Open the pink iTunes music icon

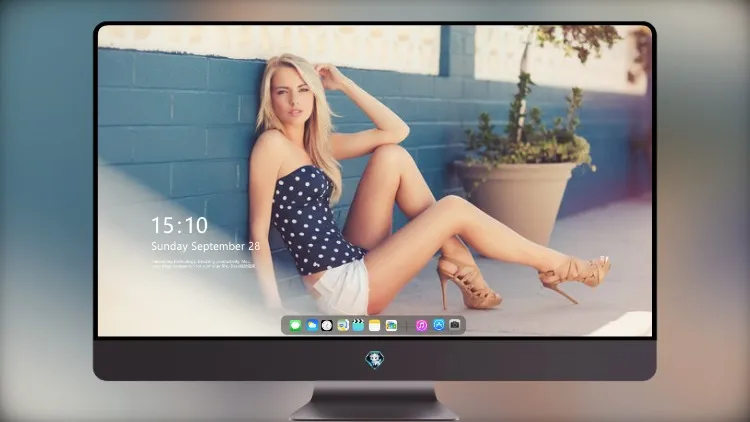pyautogui.click(x=421, y=325)
